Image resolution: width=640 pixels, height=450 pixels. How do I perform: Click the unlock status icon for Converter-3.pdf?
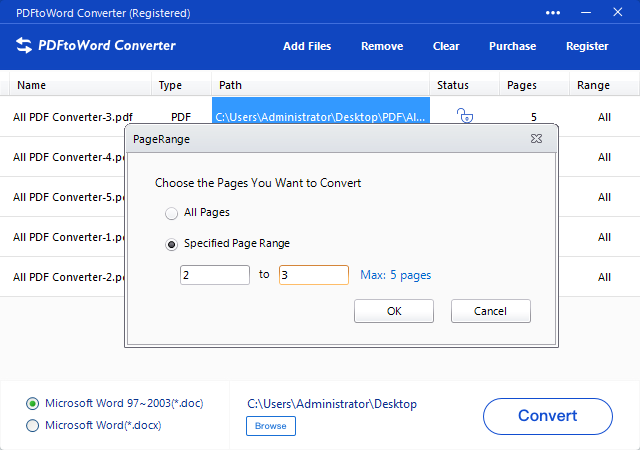(464, 116)
